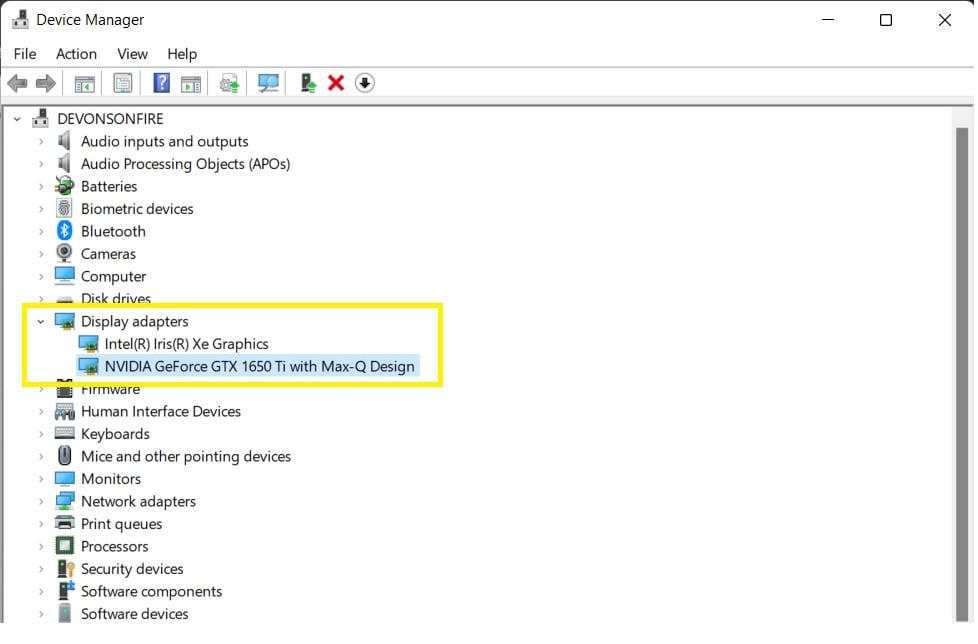Select NVIDIA GeForce GTX 1650 Ti device

pos(259,366)
